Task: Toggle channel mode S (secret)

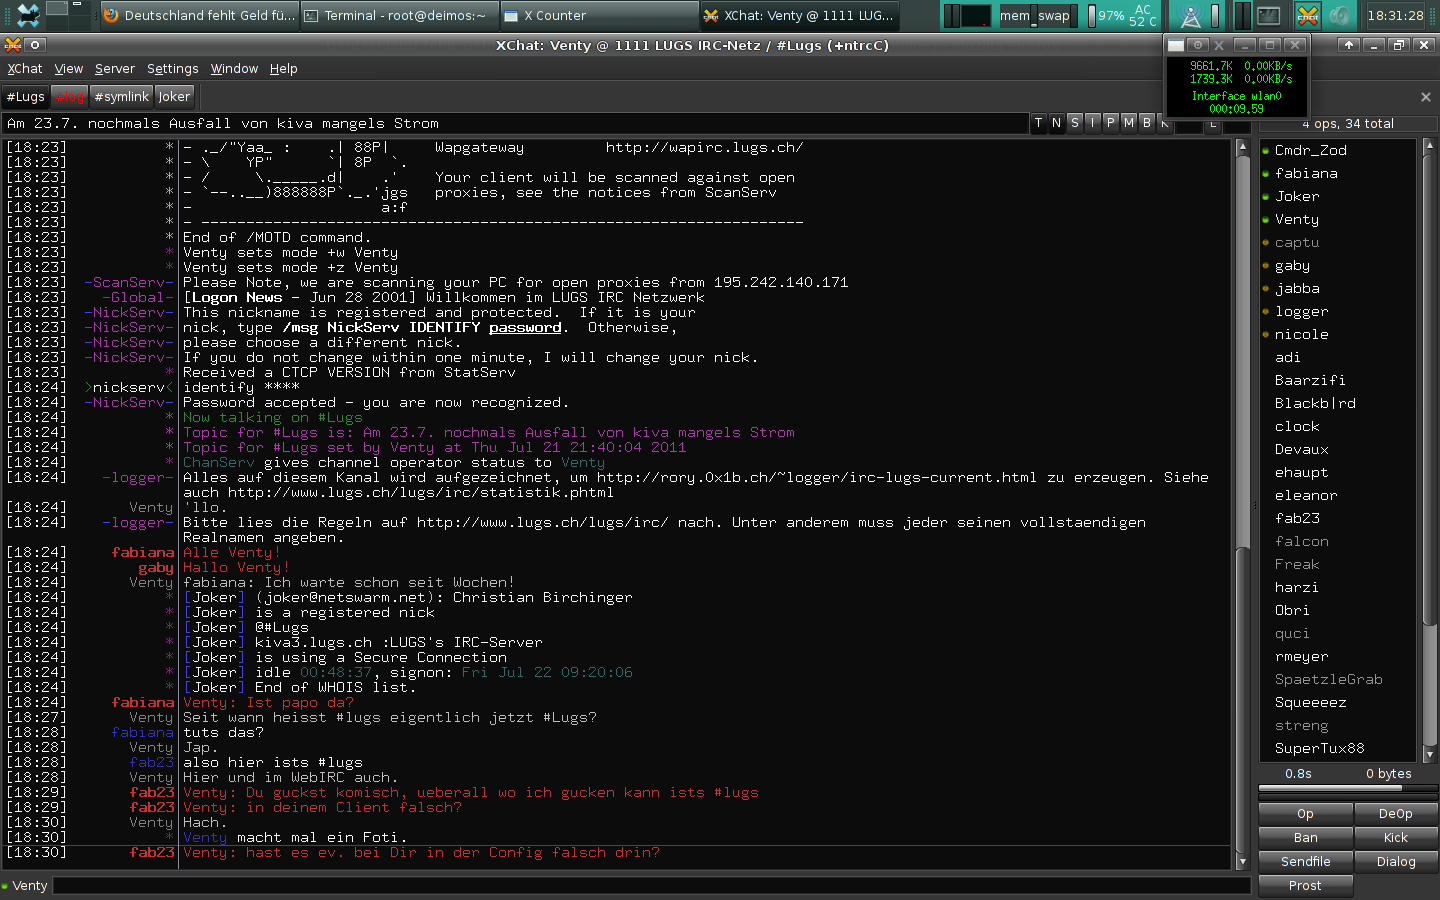Action: pyautogui.click(x=1074, y=122)
